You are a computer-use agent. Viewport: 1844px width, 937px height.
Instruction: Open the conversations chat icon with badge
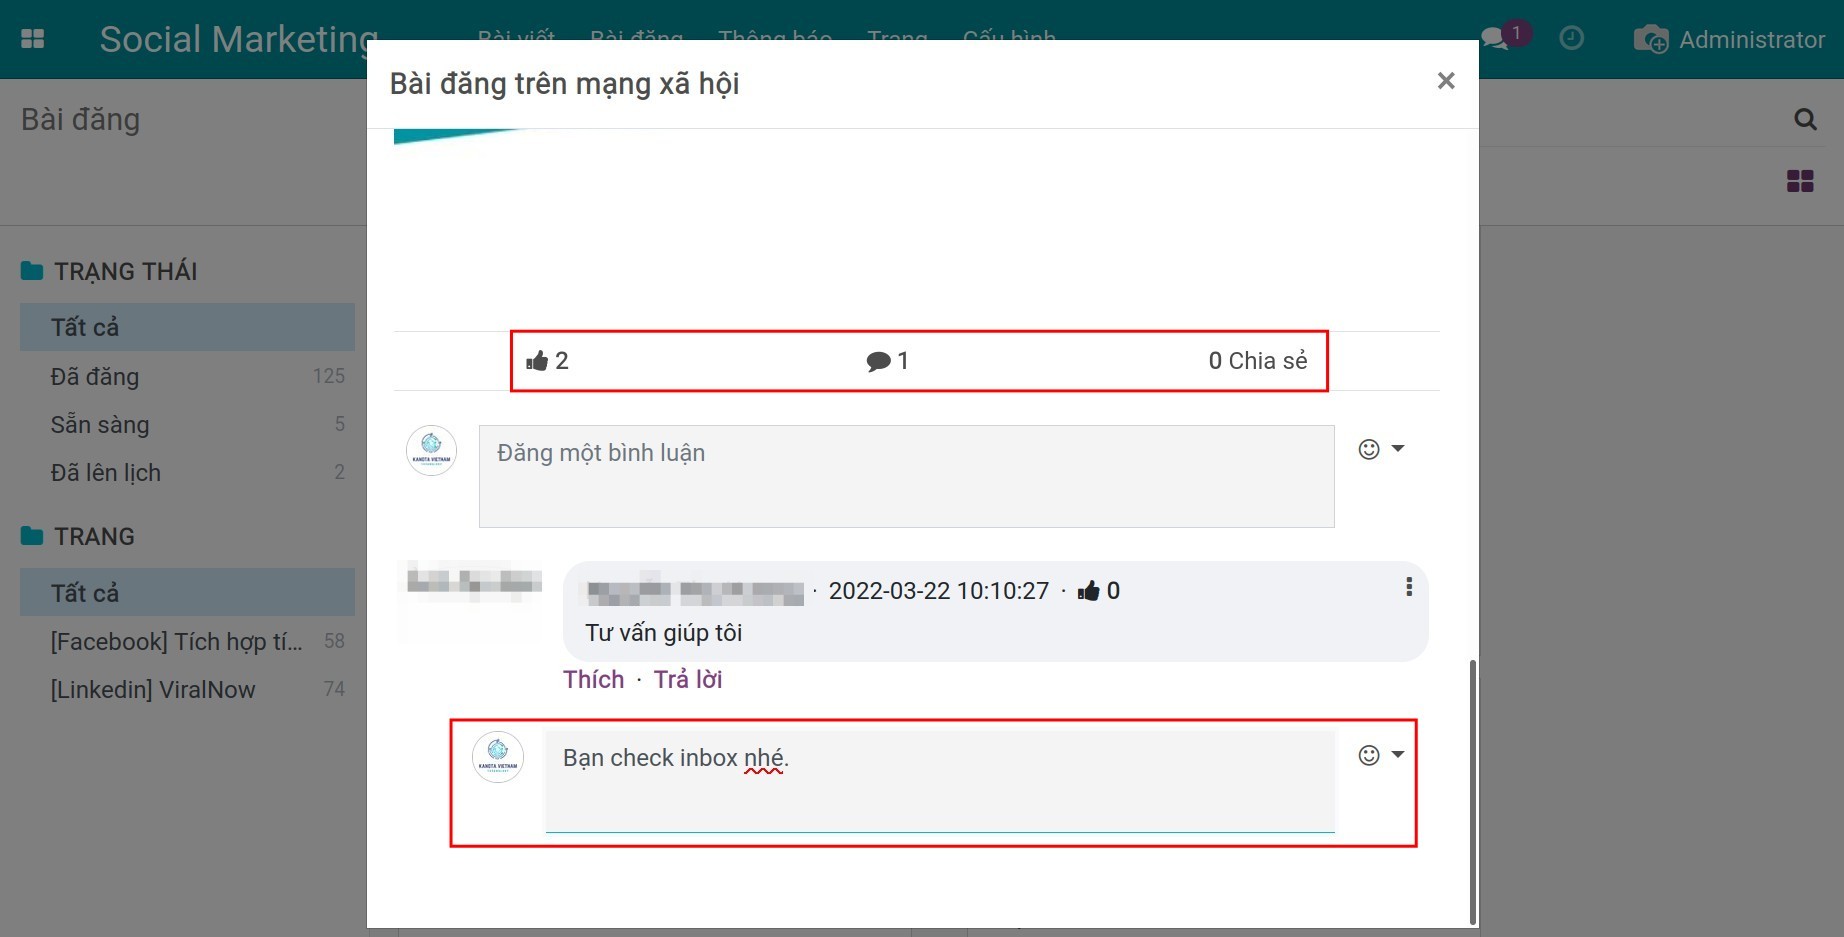pyautogui.click(x=1497, y=39)
